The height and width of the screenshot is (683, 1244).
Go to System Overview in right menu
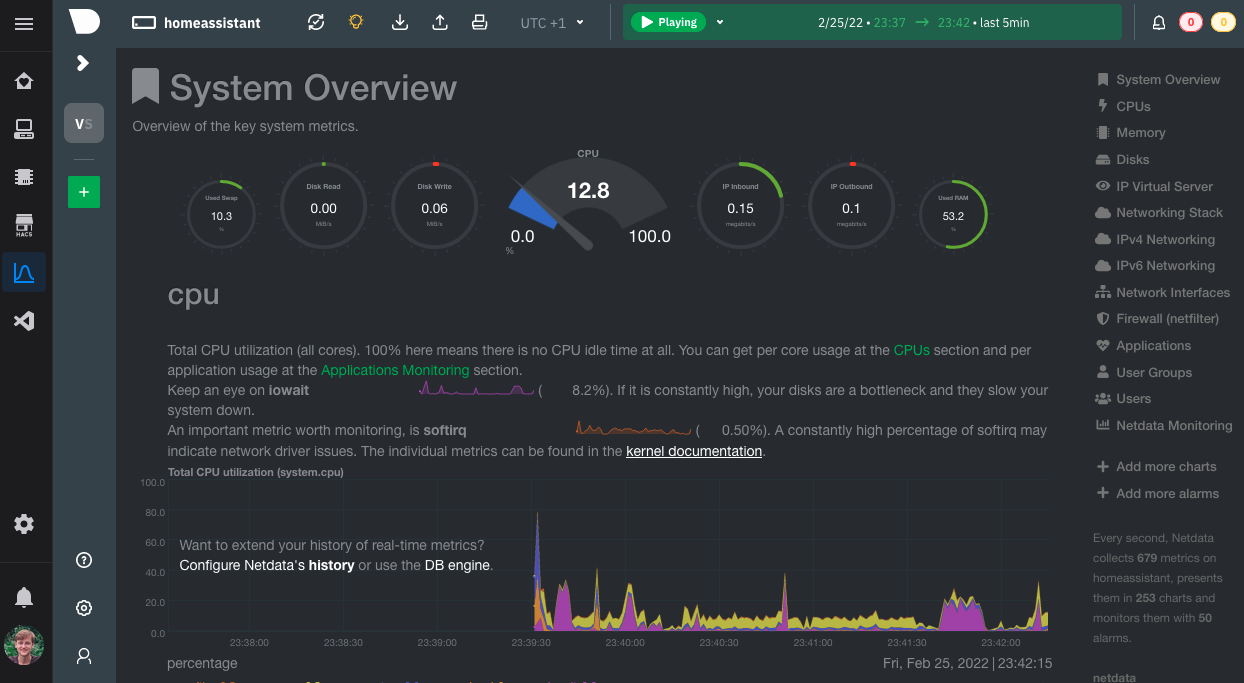pyautogui.click(x=1158, y=79)
